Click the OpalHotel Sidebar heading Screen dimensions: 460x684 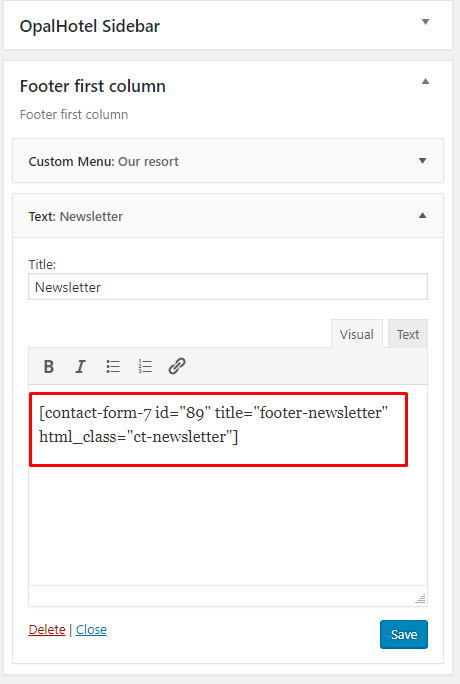[90, 26]
